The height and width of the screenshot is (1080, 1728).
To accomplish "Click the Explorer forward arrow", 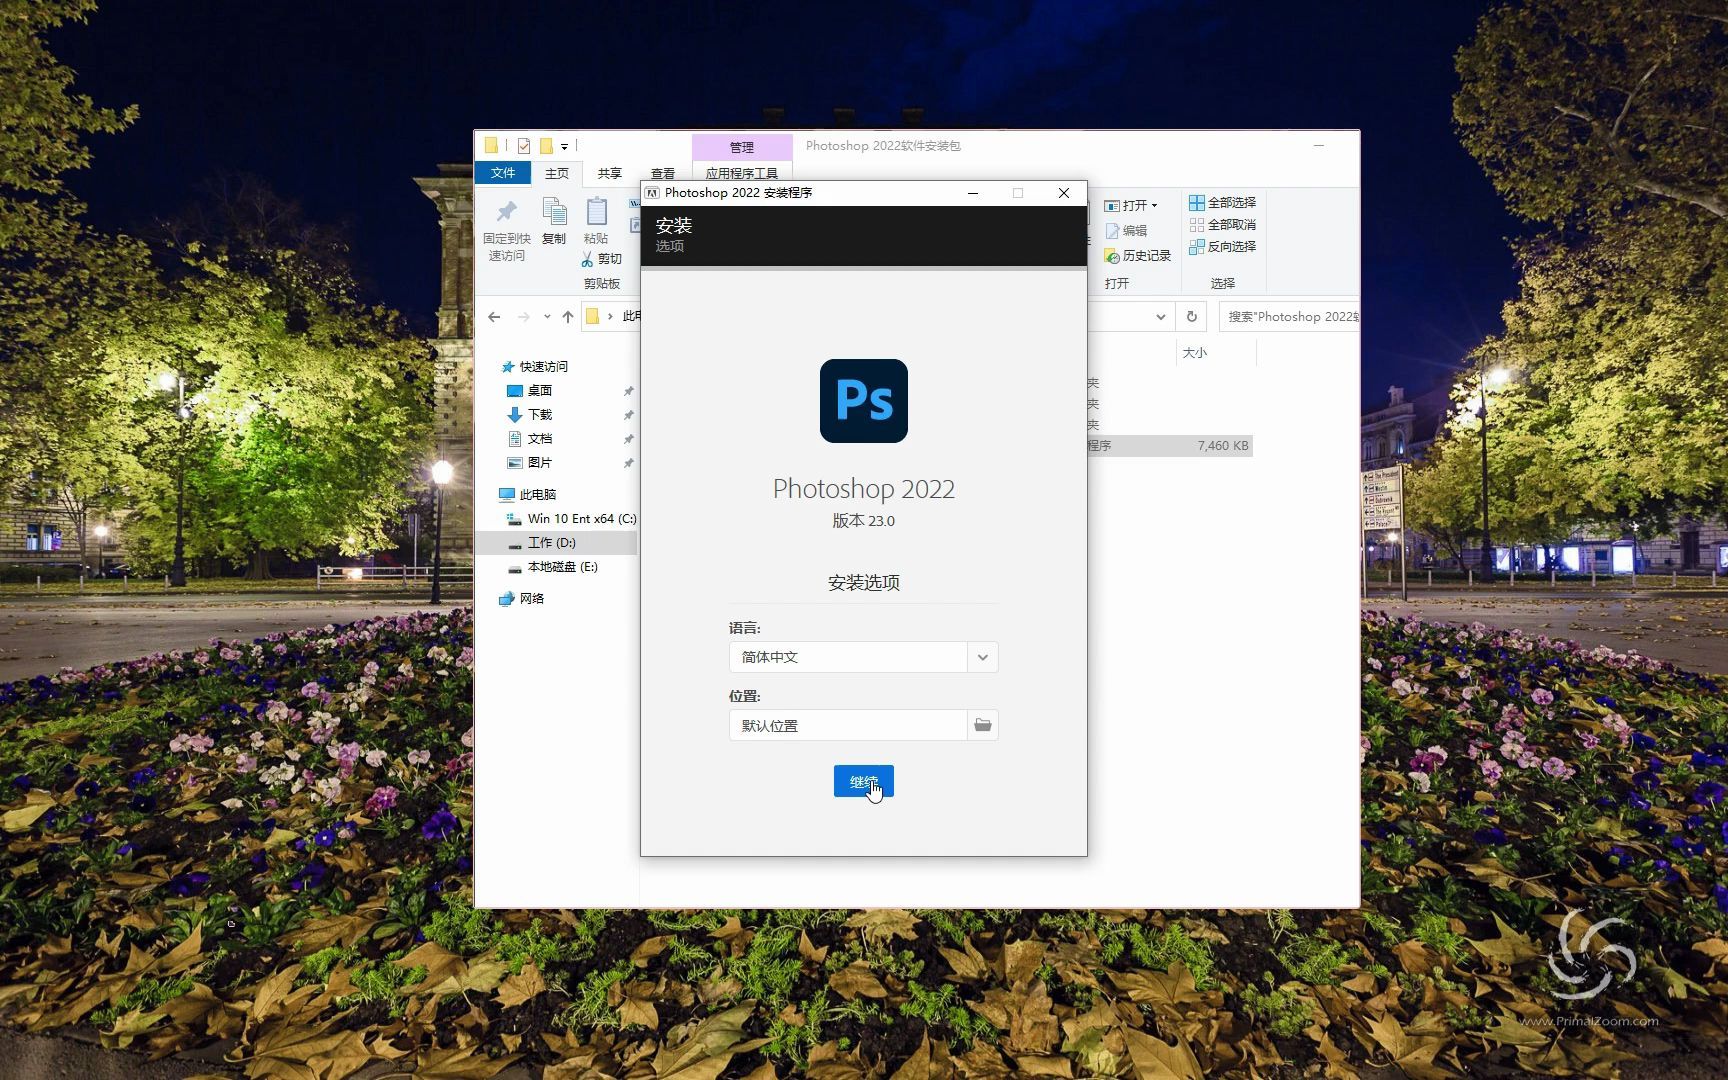I will click(523, 317).
